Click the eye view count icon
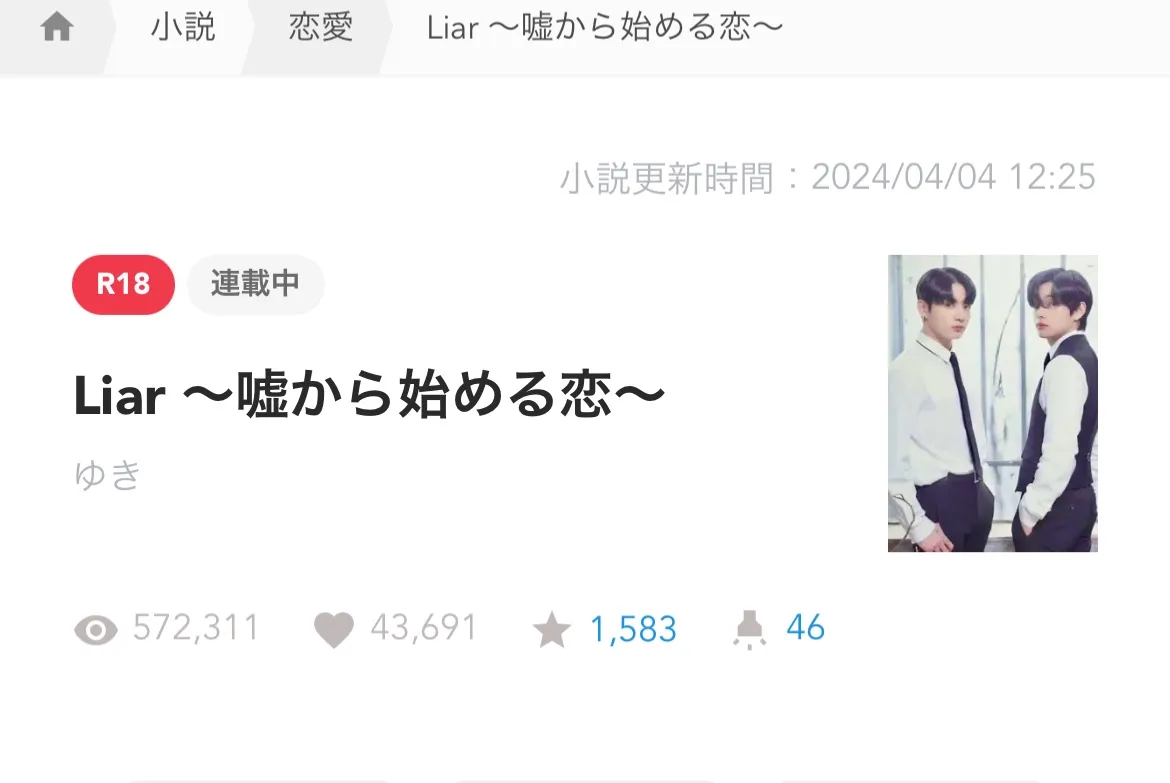 tap(96, 630)
